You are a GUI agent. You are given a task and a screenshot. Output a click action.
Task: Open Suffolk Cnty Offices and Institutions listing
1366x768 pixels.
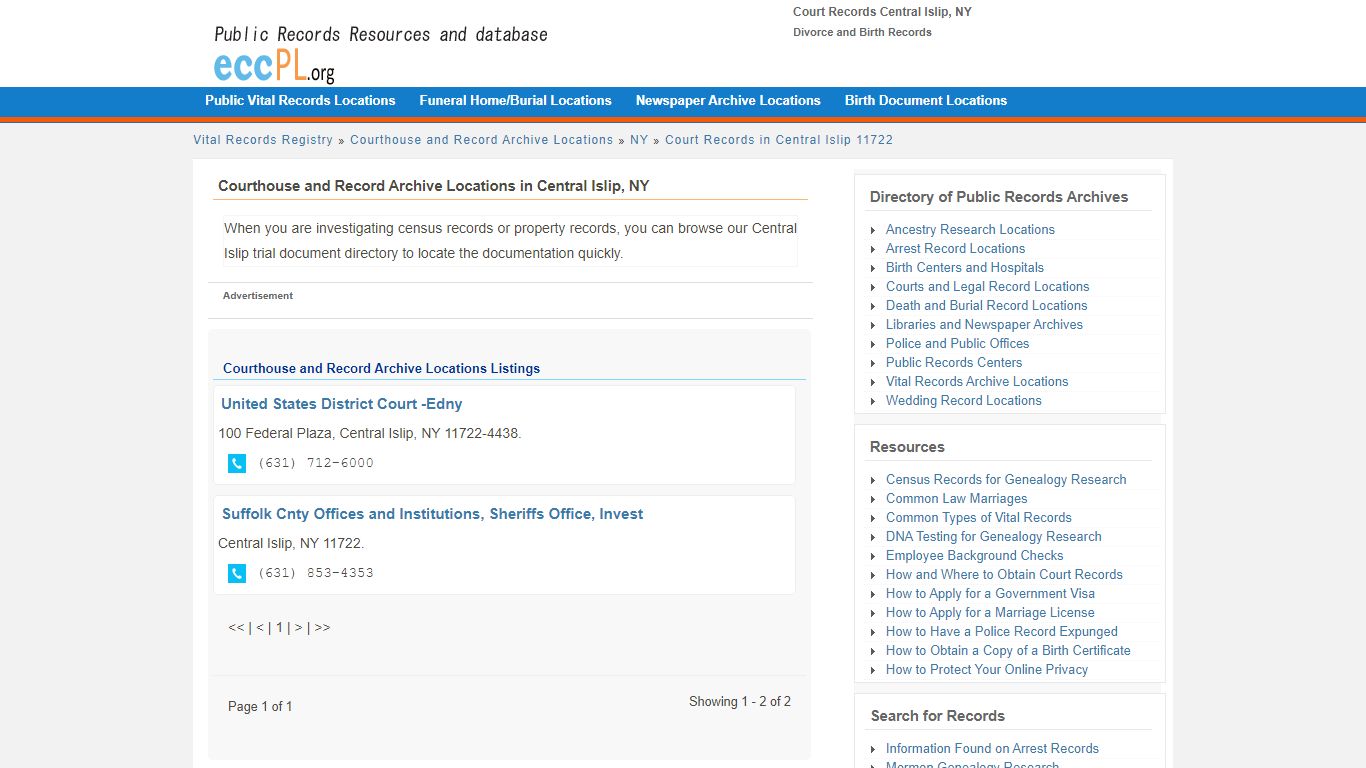433,514
